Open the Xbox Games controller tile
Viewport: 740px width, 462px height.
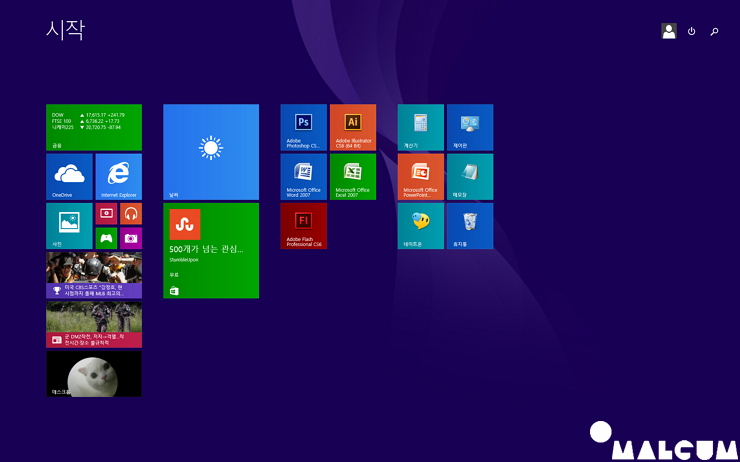click(x=106, y=238)
